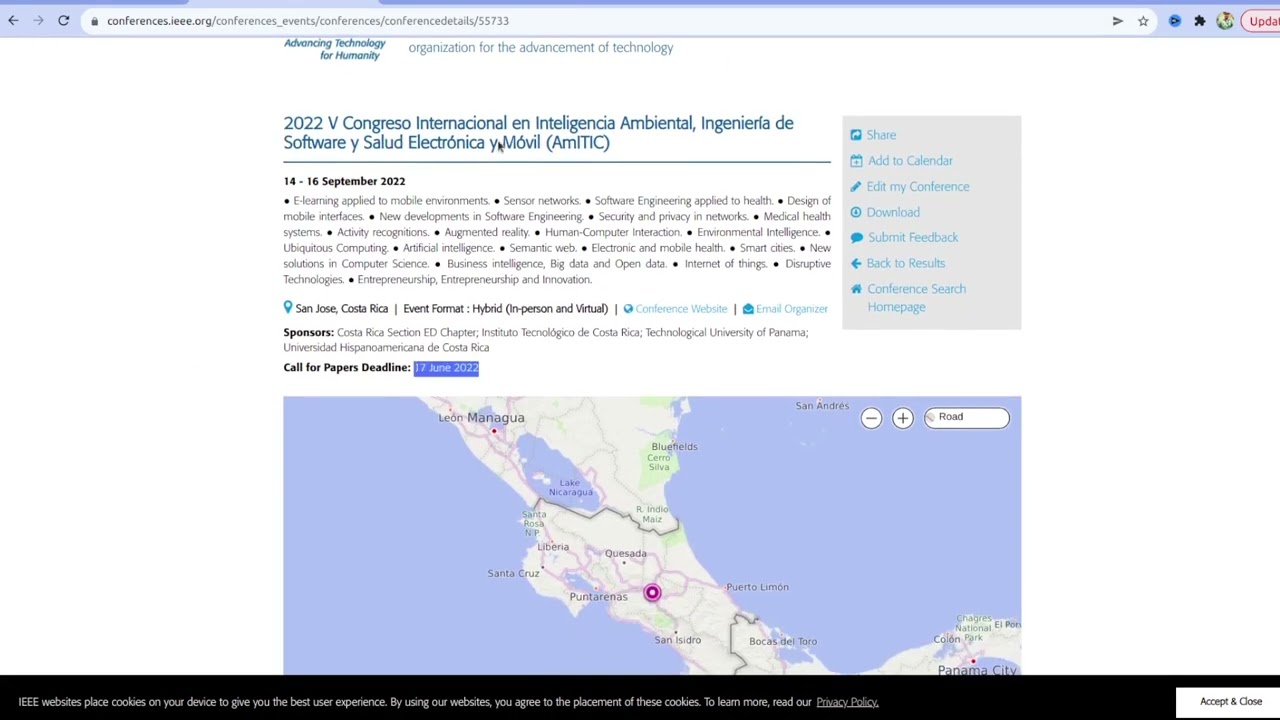The image size is (1280, 720).
Task: Reload the page
Action: click(63, 20)
